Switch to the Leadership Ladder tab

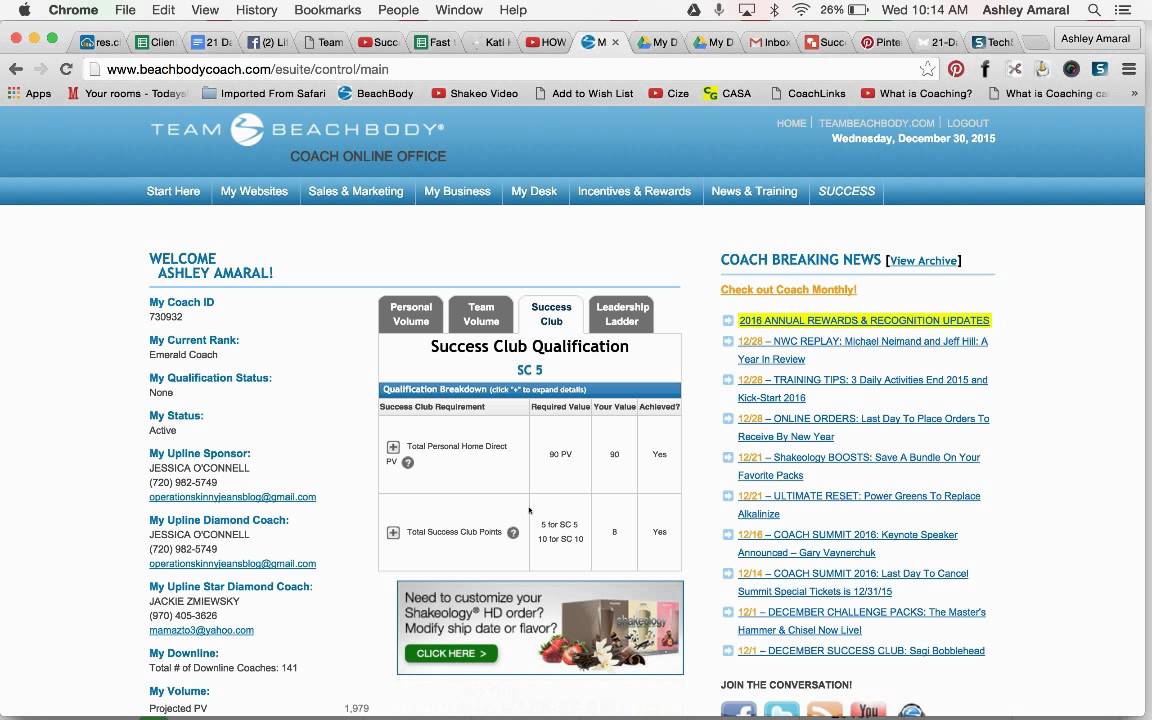point(622,314)
